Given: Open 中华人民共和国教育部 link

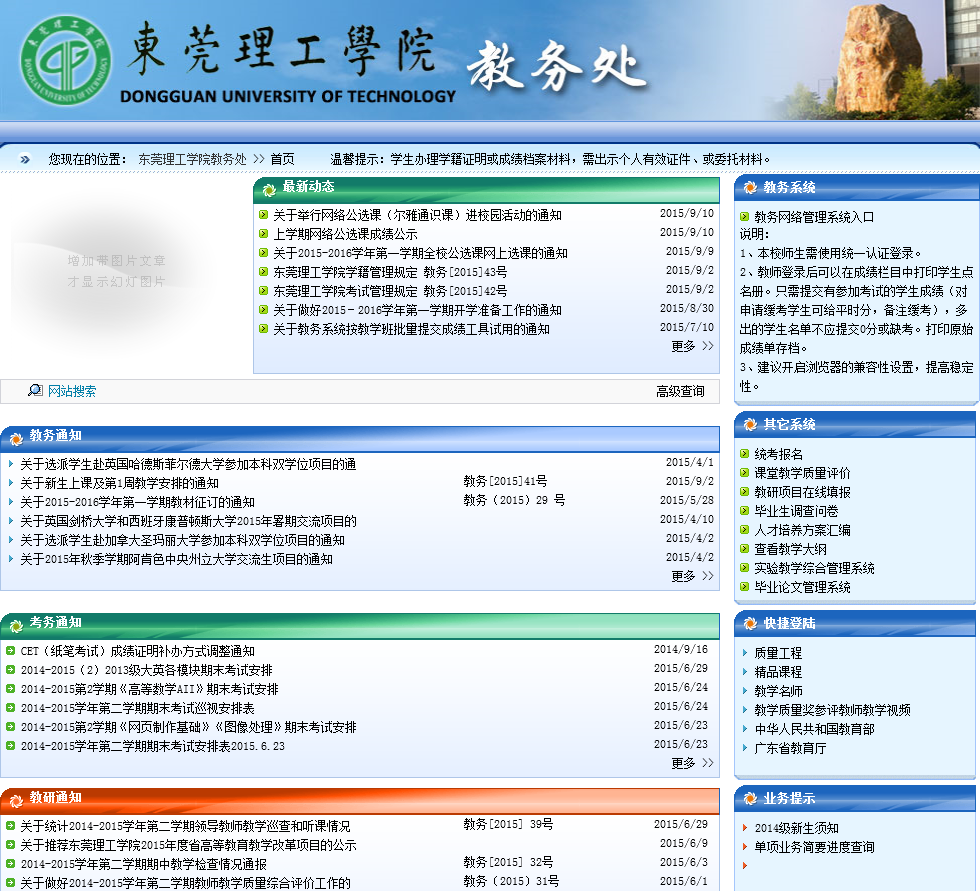Looking at the screenshot, I should coord(814,729).
